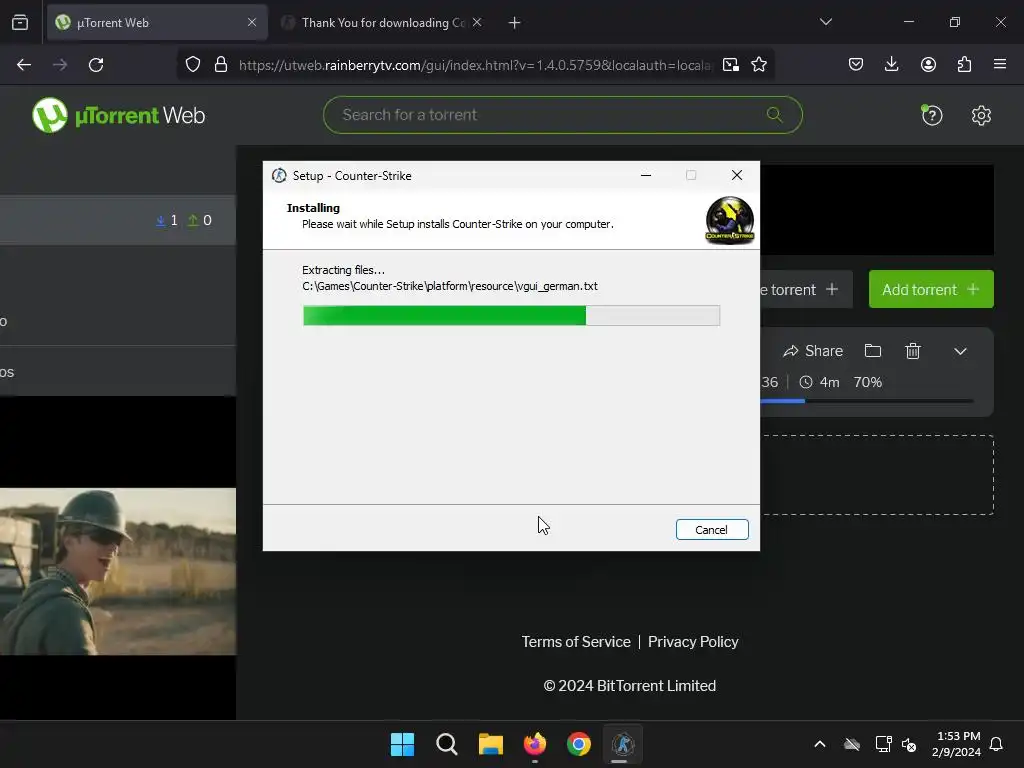The height and width of the screenshot is (768, 1024).
Task: Minimize the Setup Counter-Strike window
Action: click(646, 175)
